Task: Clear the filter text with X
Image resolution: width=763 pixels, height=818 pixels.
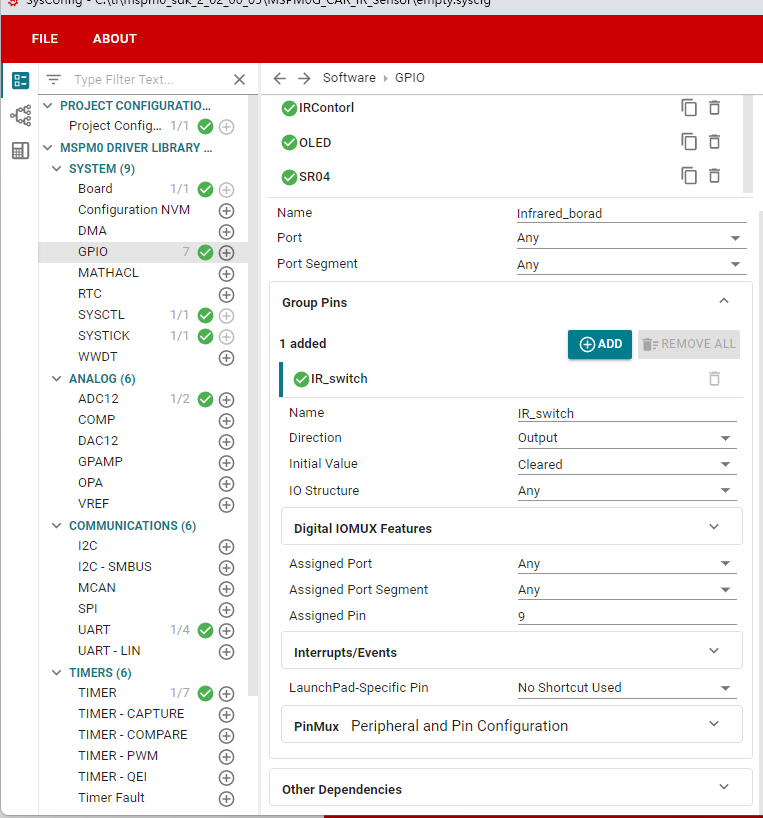Action: pyautogui.click(x=239, y=79)
